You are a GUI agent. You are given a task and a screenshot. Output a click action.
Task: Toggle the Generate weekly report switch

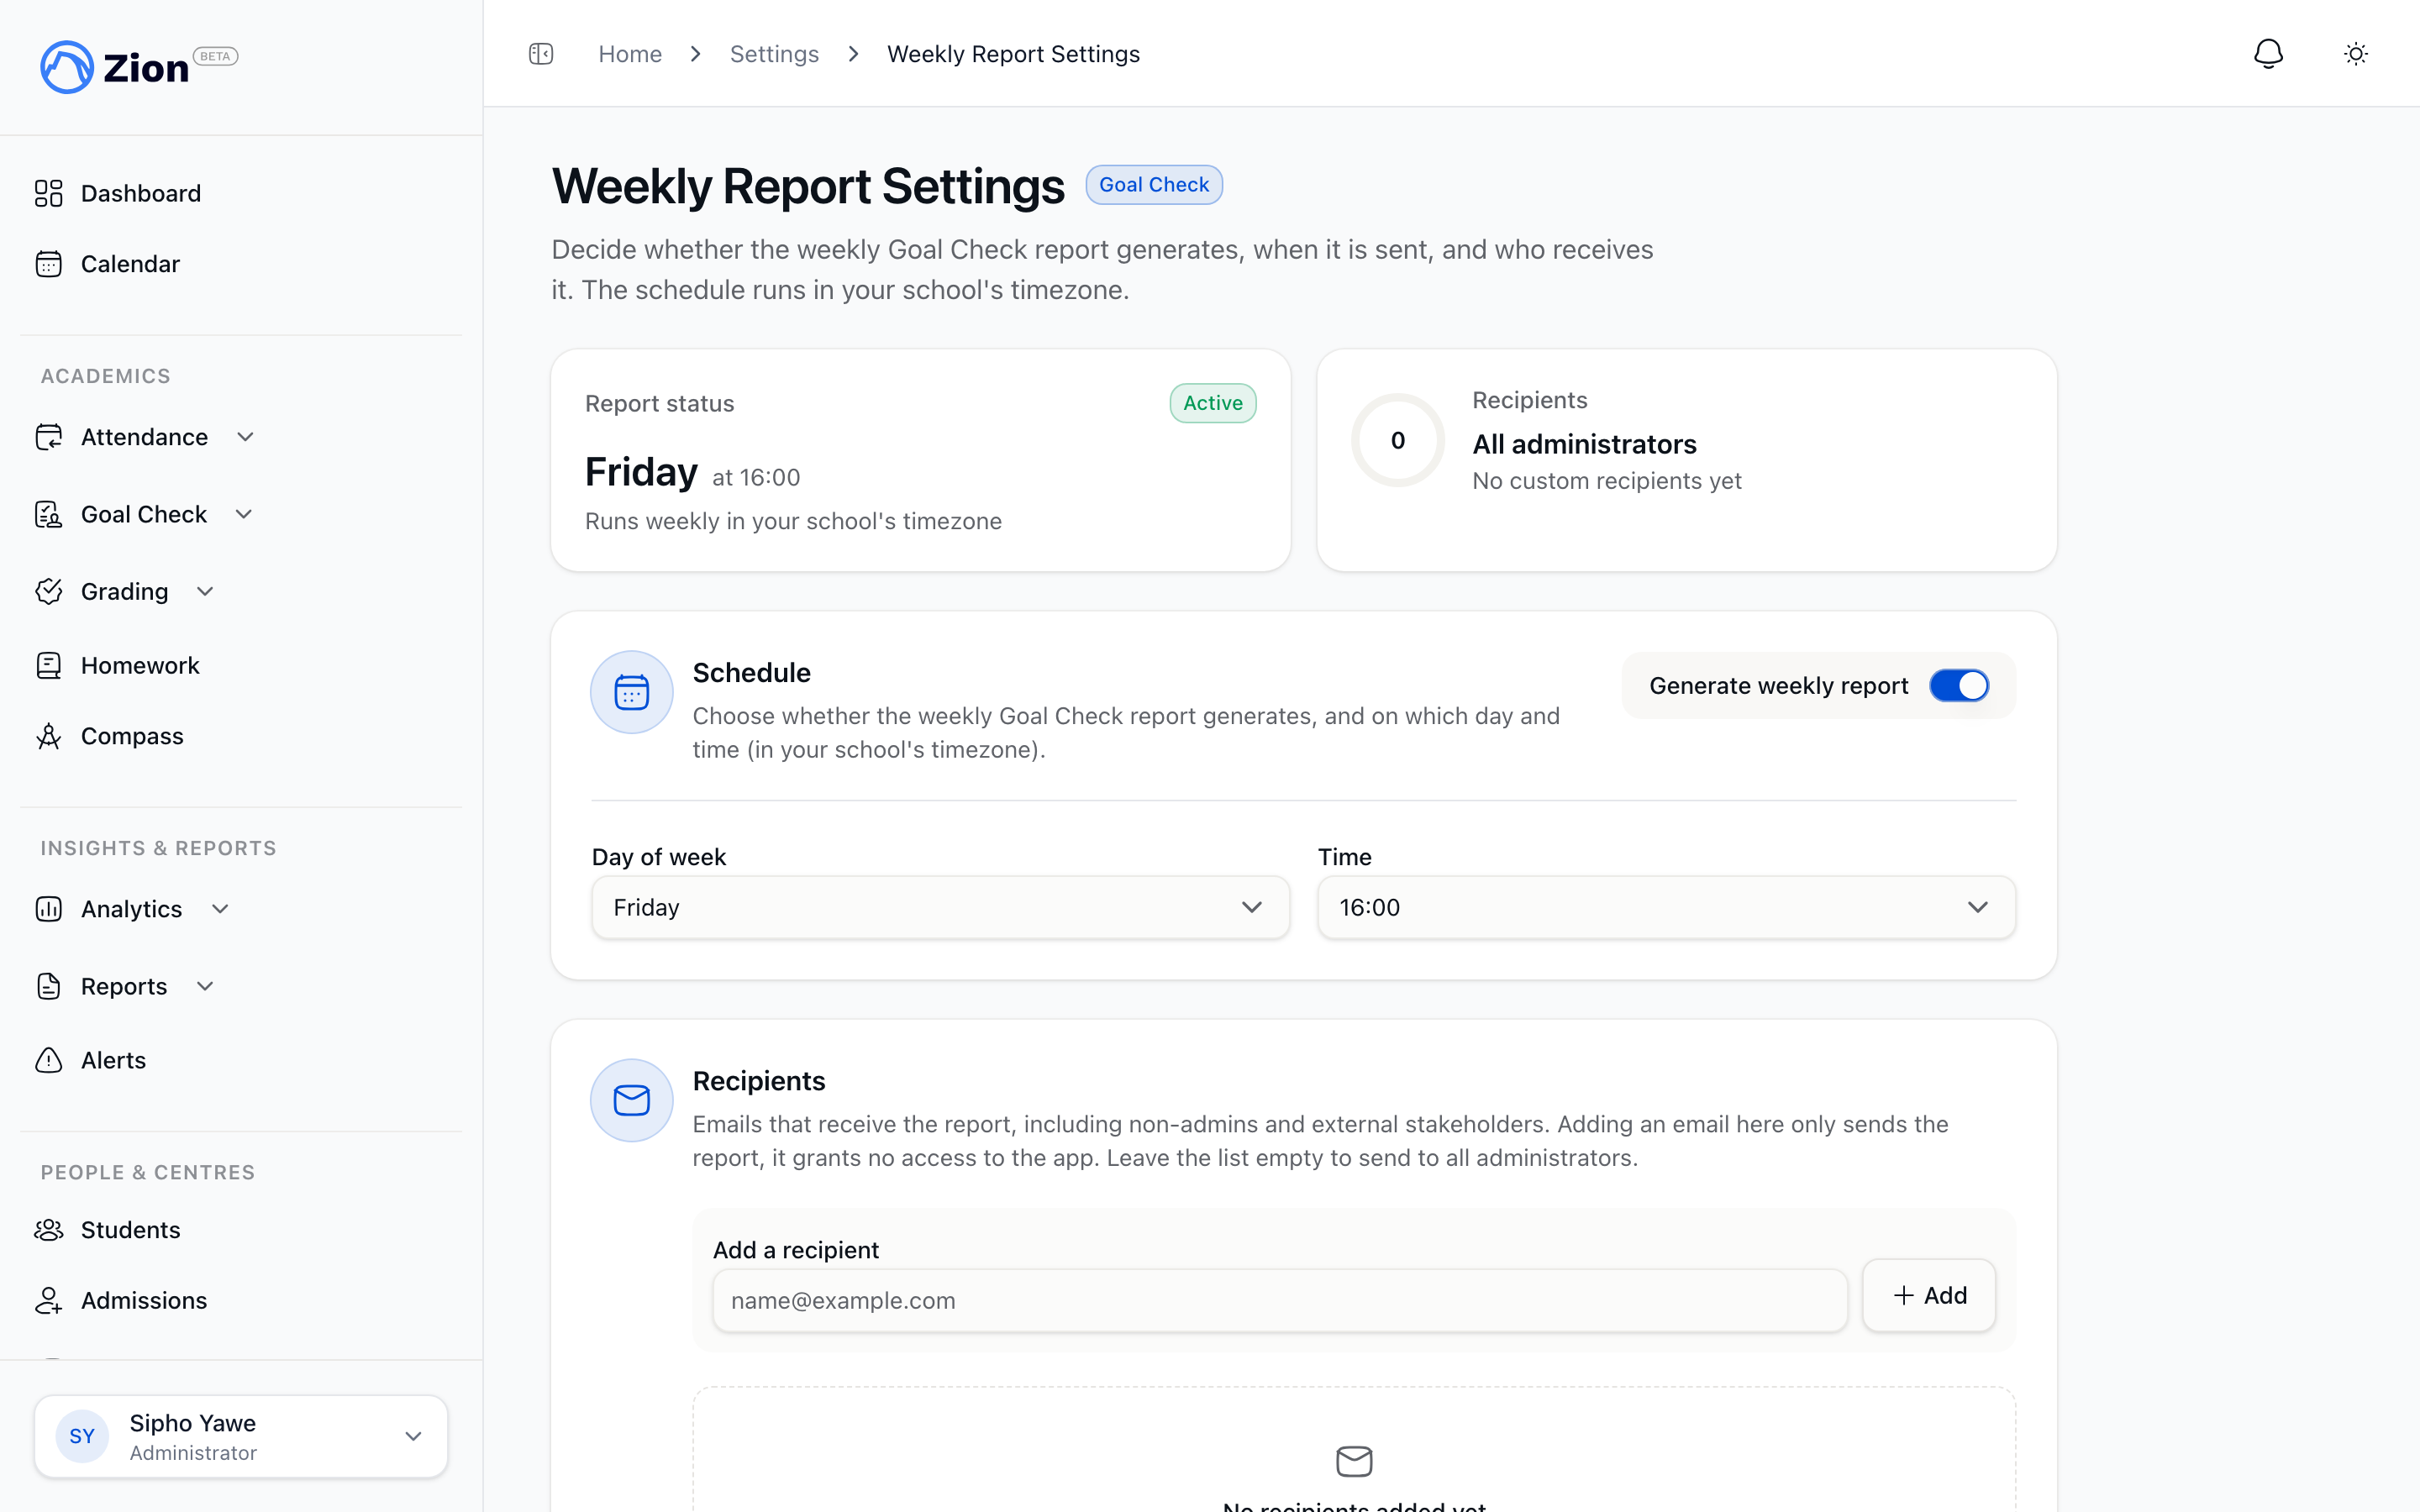pyautogui.click(x=1958, y=686)
